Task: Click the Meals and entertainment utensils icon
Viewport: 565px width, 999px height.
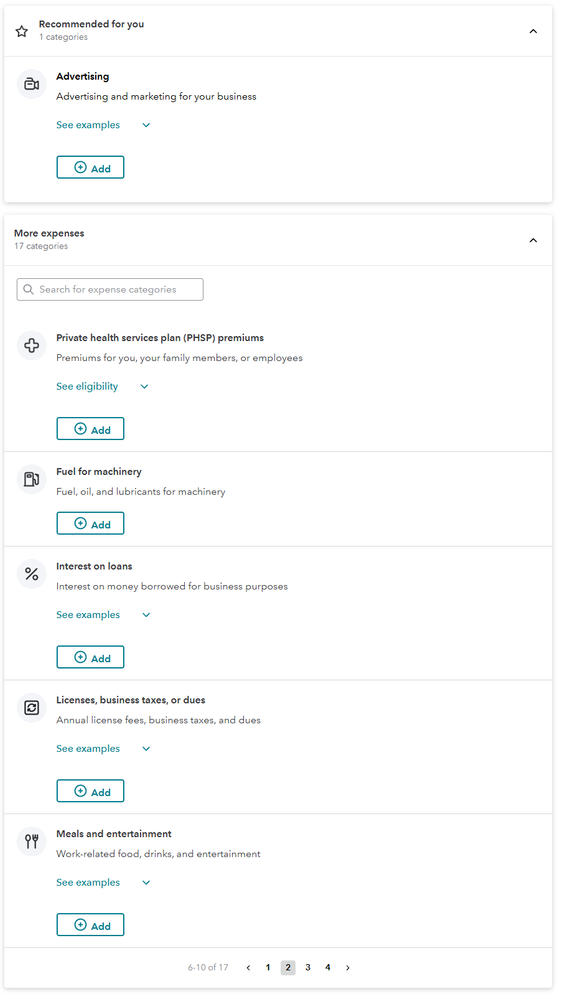Action: click(x=31, y=842)
